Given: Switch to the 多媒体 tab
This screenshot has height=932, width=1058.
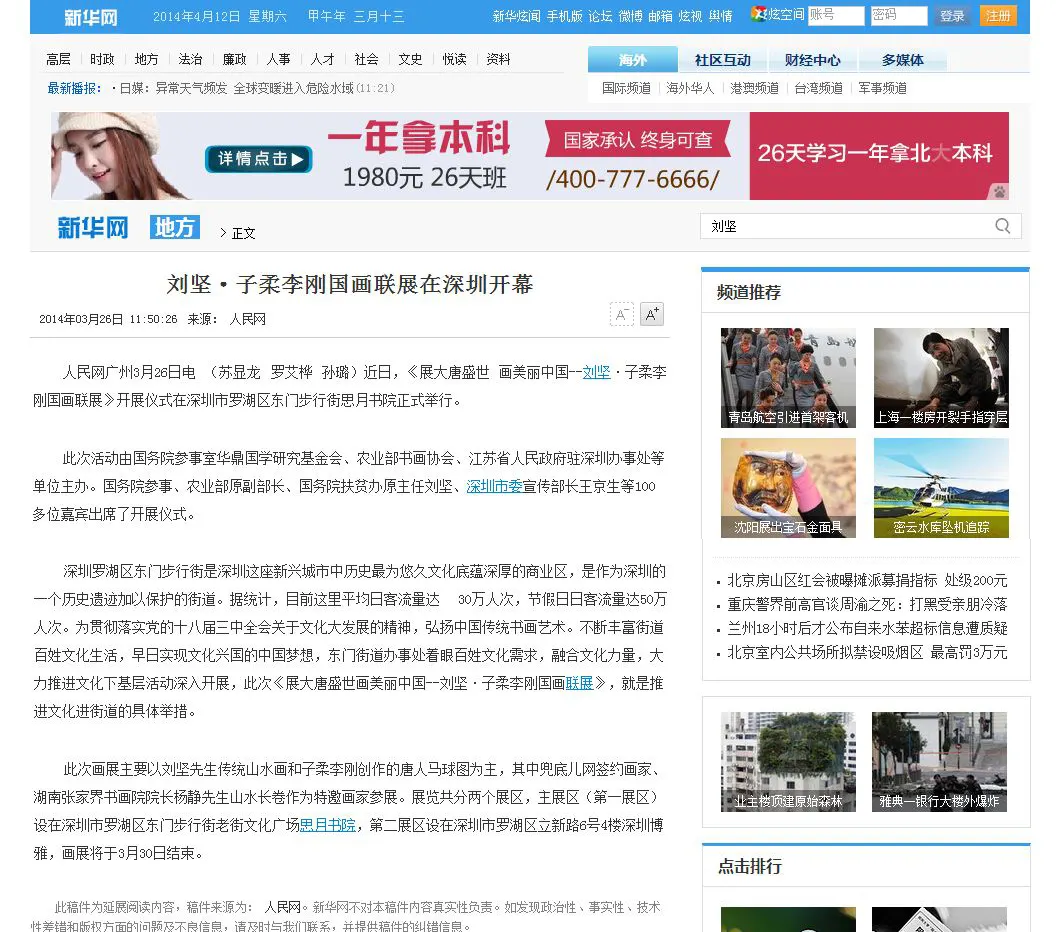Looking at the screenshot, I should (902, 59).
